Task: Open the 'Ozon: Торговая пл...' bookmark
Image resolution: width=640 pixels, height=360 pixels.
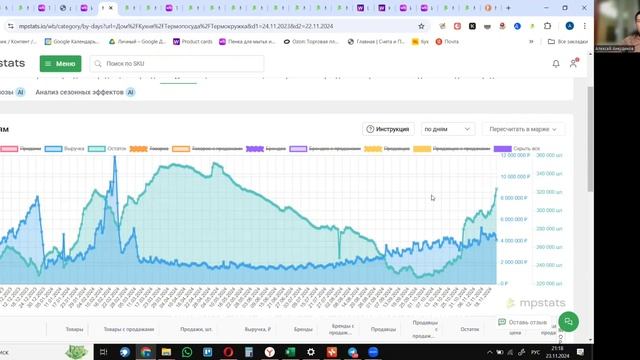Action: pos(311,41)
